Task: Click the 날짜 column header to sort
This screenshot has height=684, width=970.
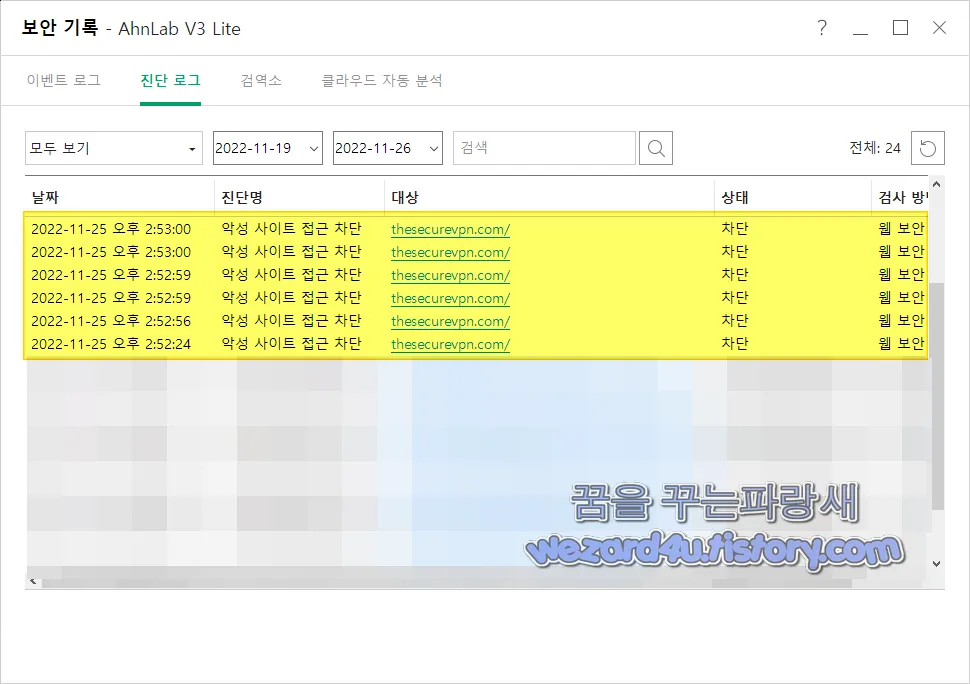Action: click(47, 194)
